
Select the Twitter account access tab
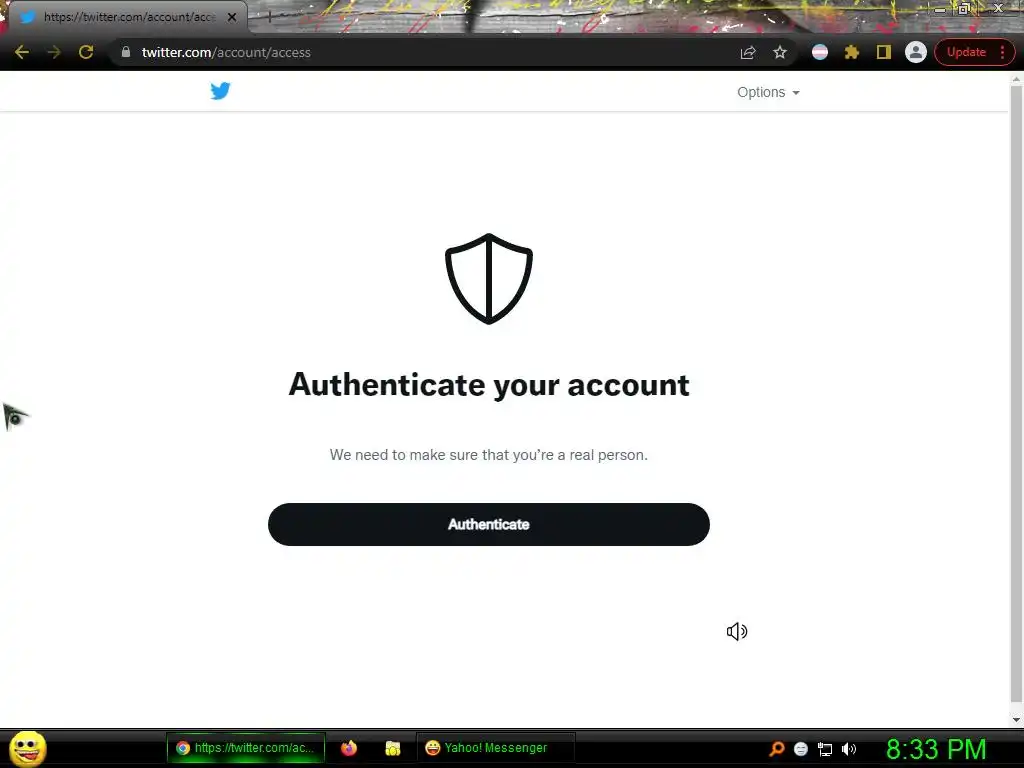tap(129, 17)
